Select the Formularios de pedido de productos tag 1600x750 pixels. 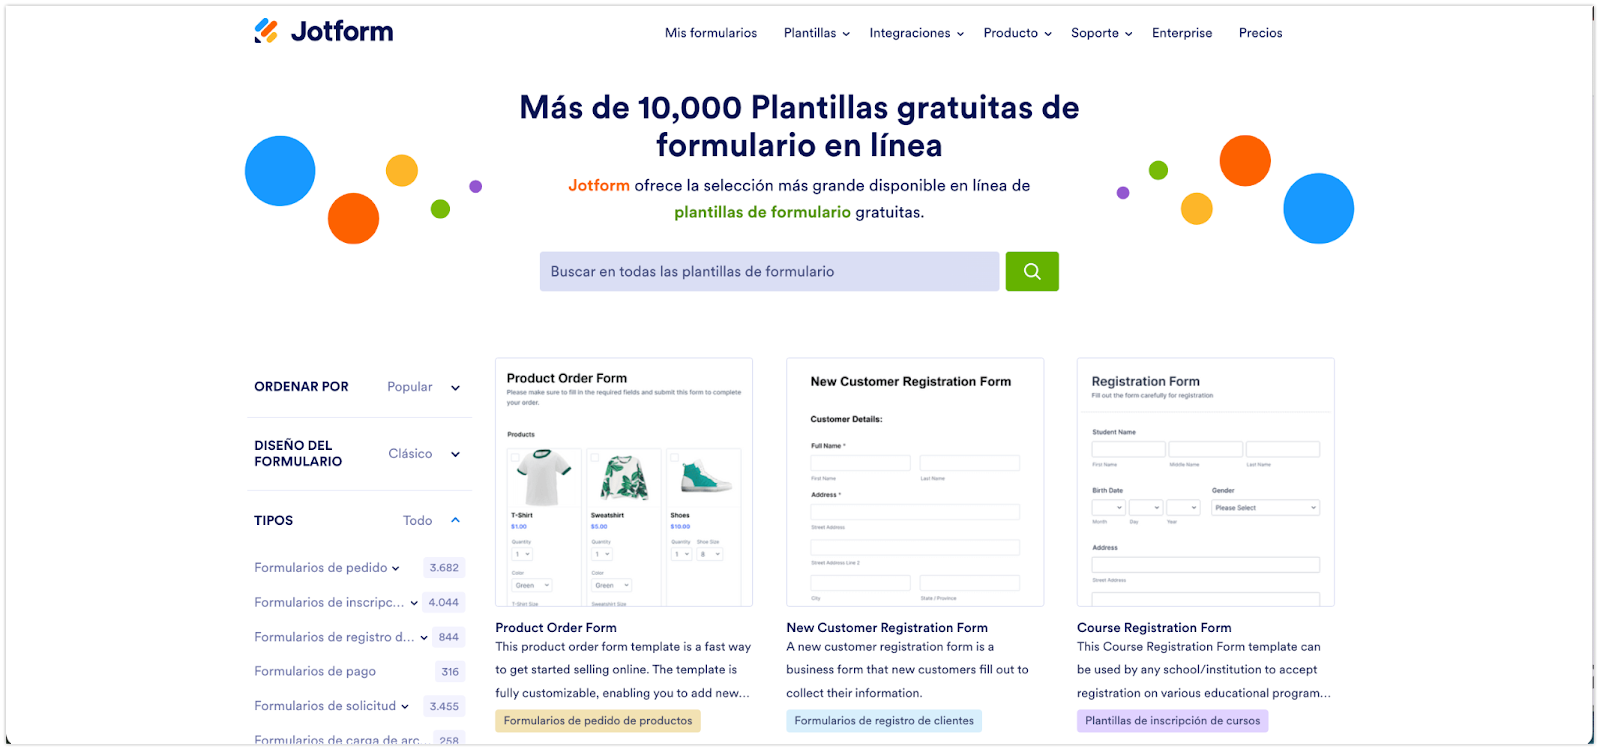pyautogui.click(x=598, y=721)
